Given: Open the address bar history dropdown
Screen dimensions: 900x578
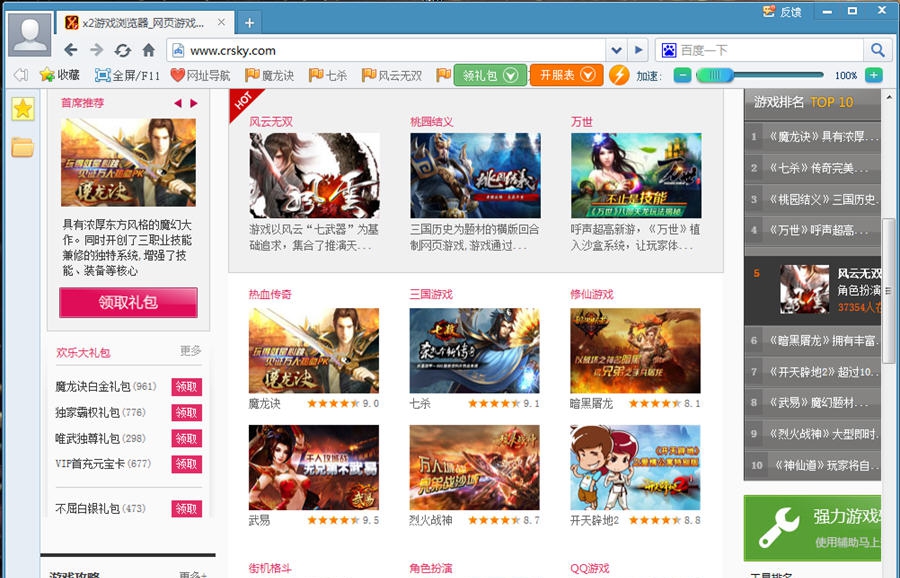Looking at the screenshot, I should pos(616,51).
